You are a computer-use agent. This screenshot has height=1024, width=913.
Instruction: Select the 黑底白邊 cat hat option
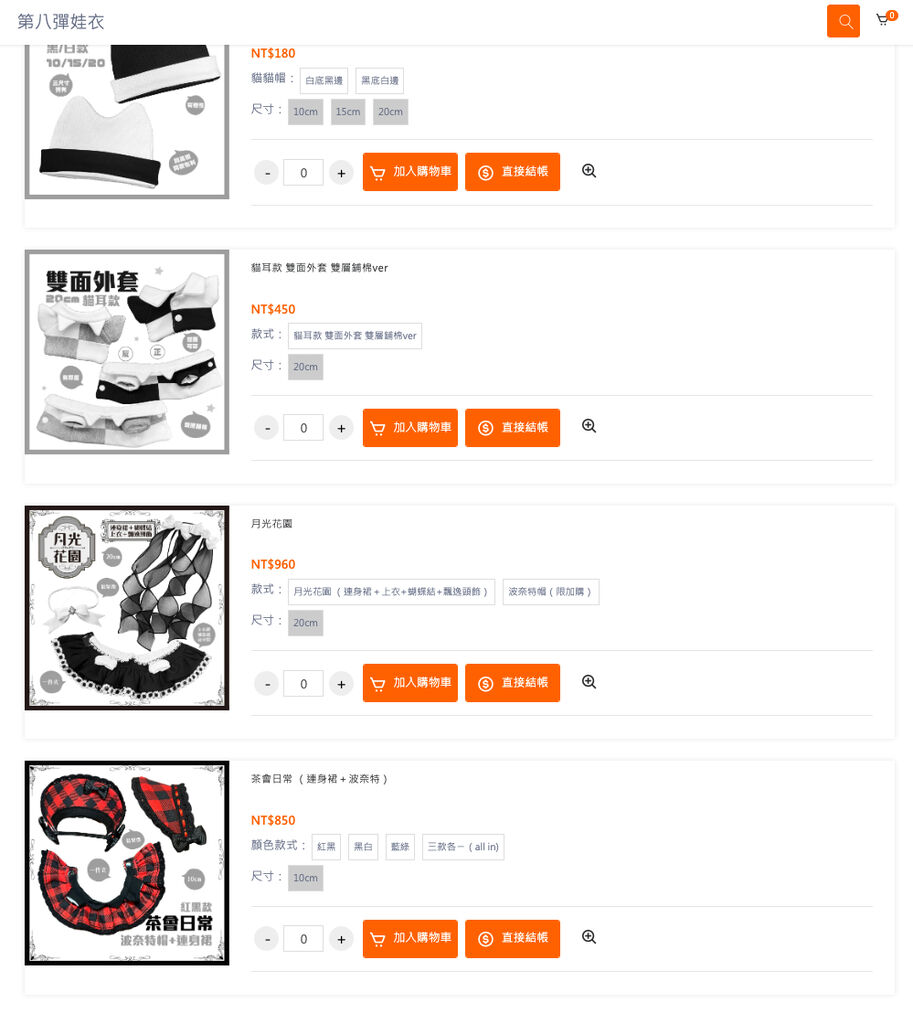tap(379, 80)
